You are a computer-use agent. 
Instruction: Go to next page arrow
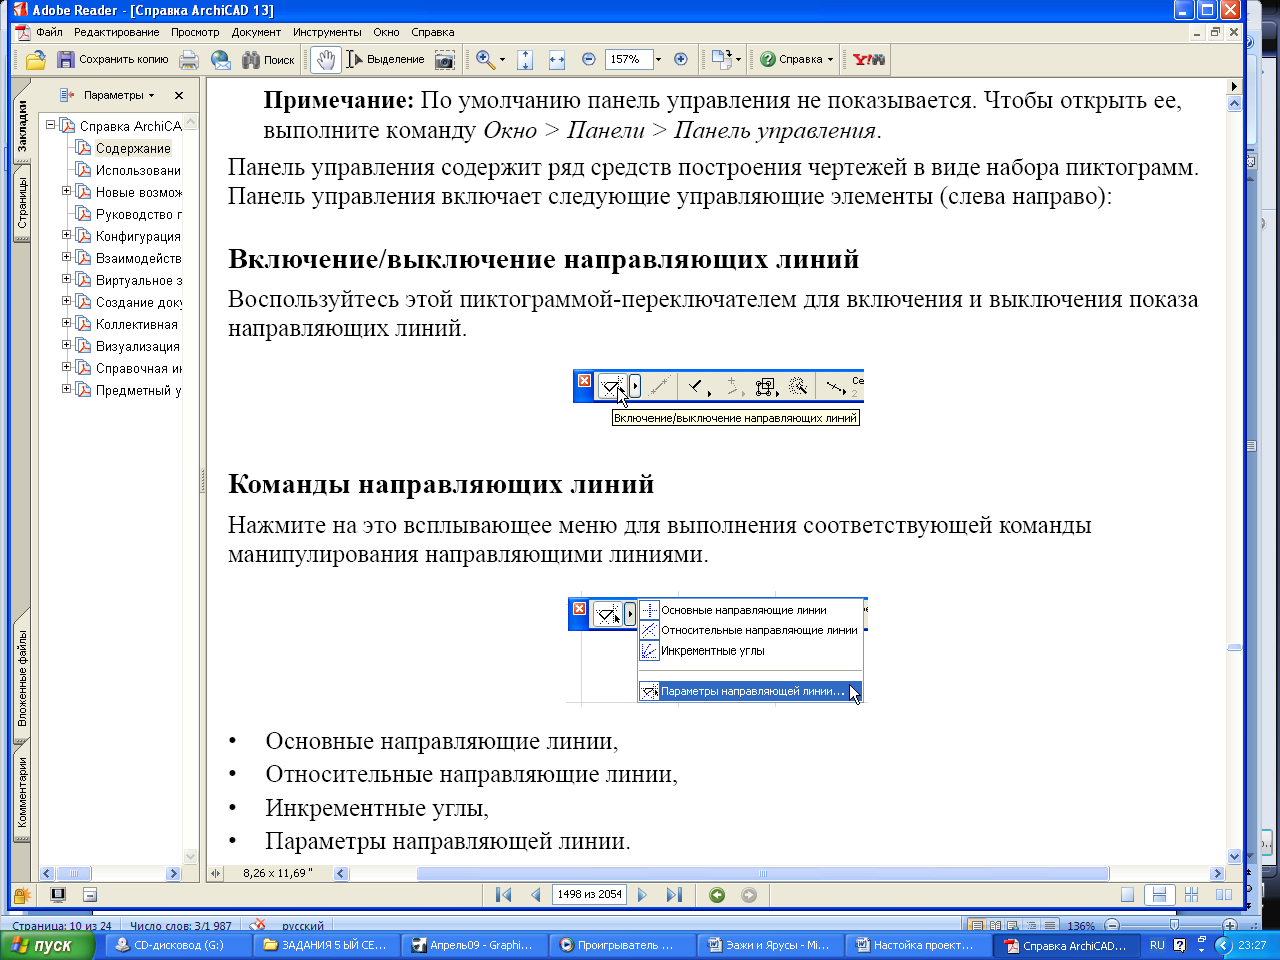(x=643, y=895)
